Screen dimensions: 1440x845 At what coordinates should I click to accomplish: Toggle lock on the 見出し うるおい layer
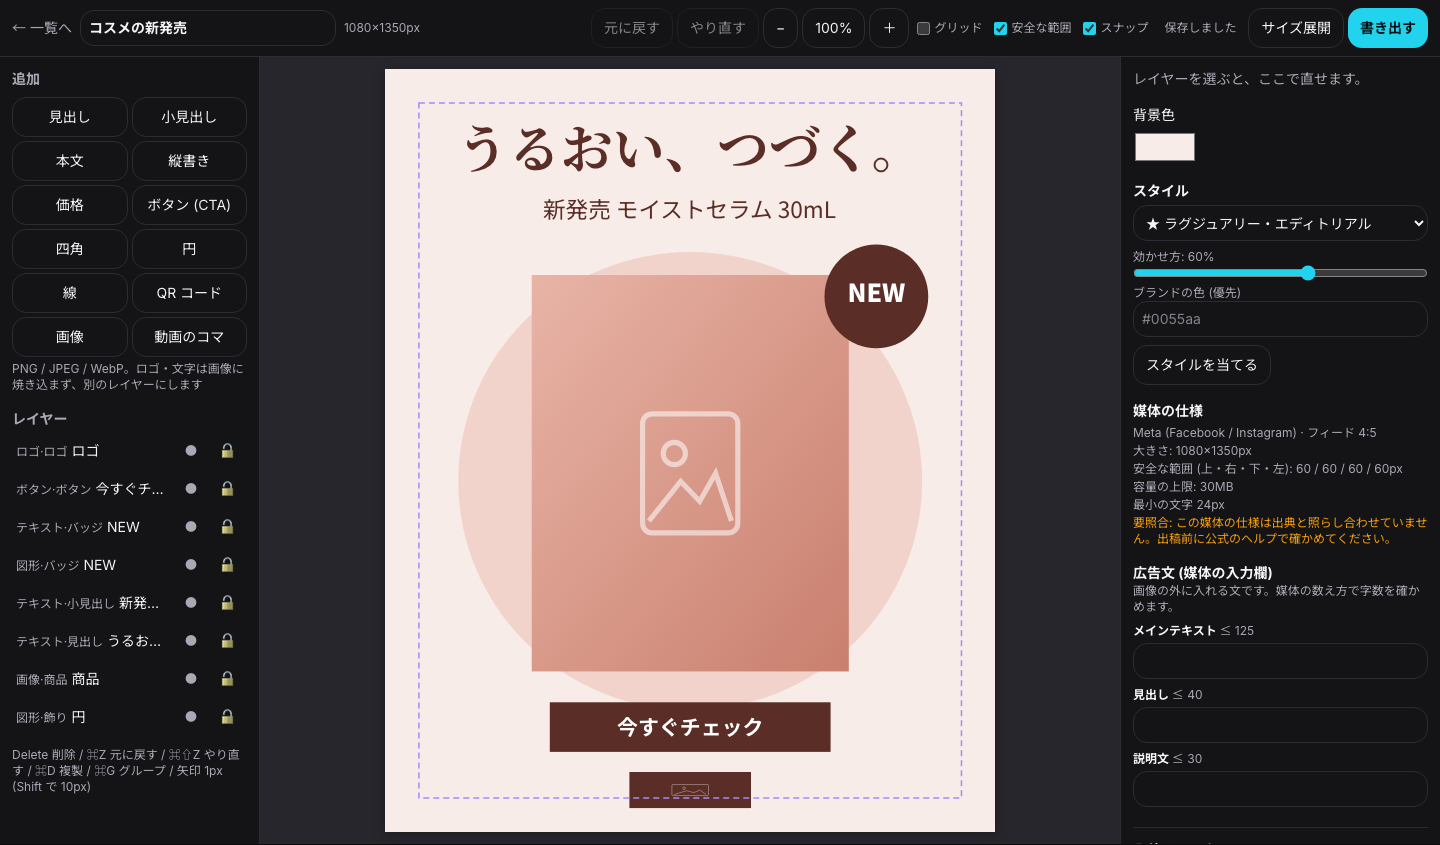tap(227, 641)
